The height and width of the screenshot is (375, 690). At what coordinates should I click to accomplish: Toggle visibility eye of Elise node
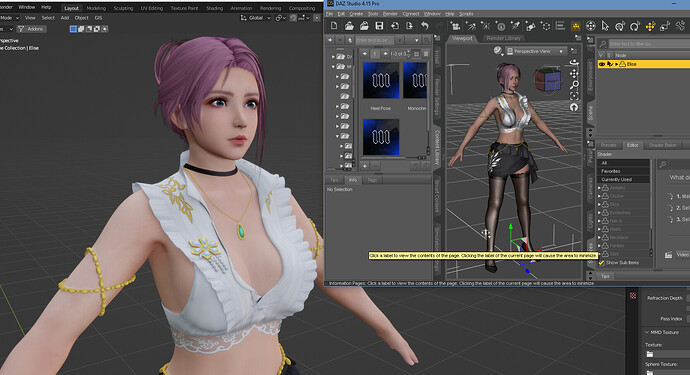pyautogui.click(x=602, y=64)
